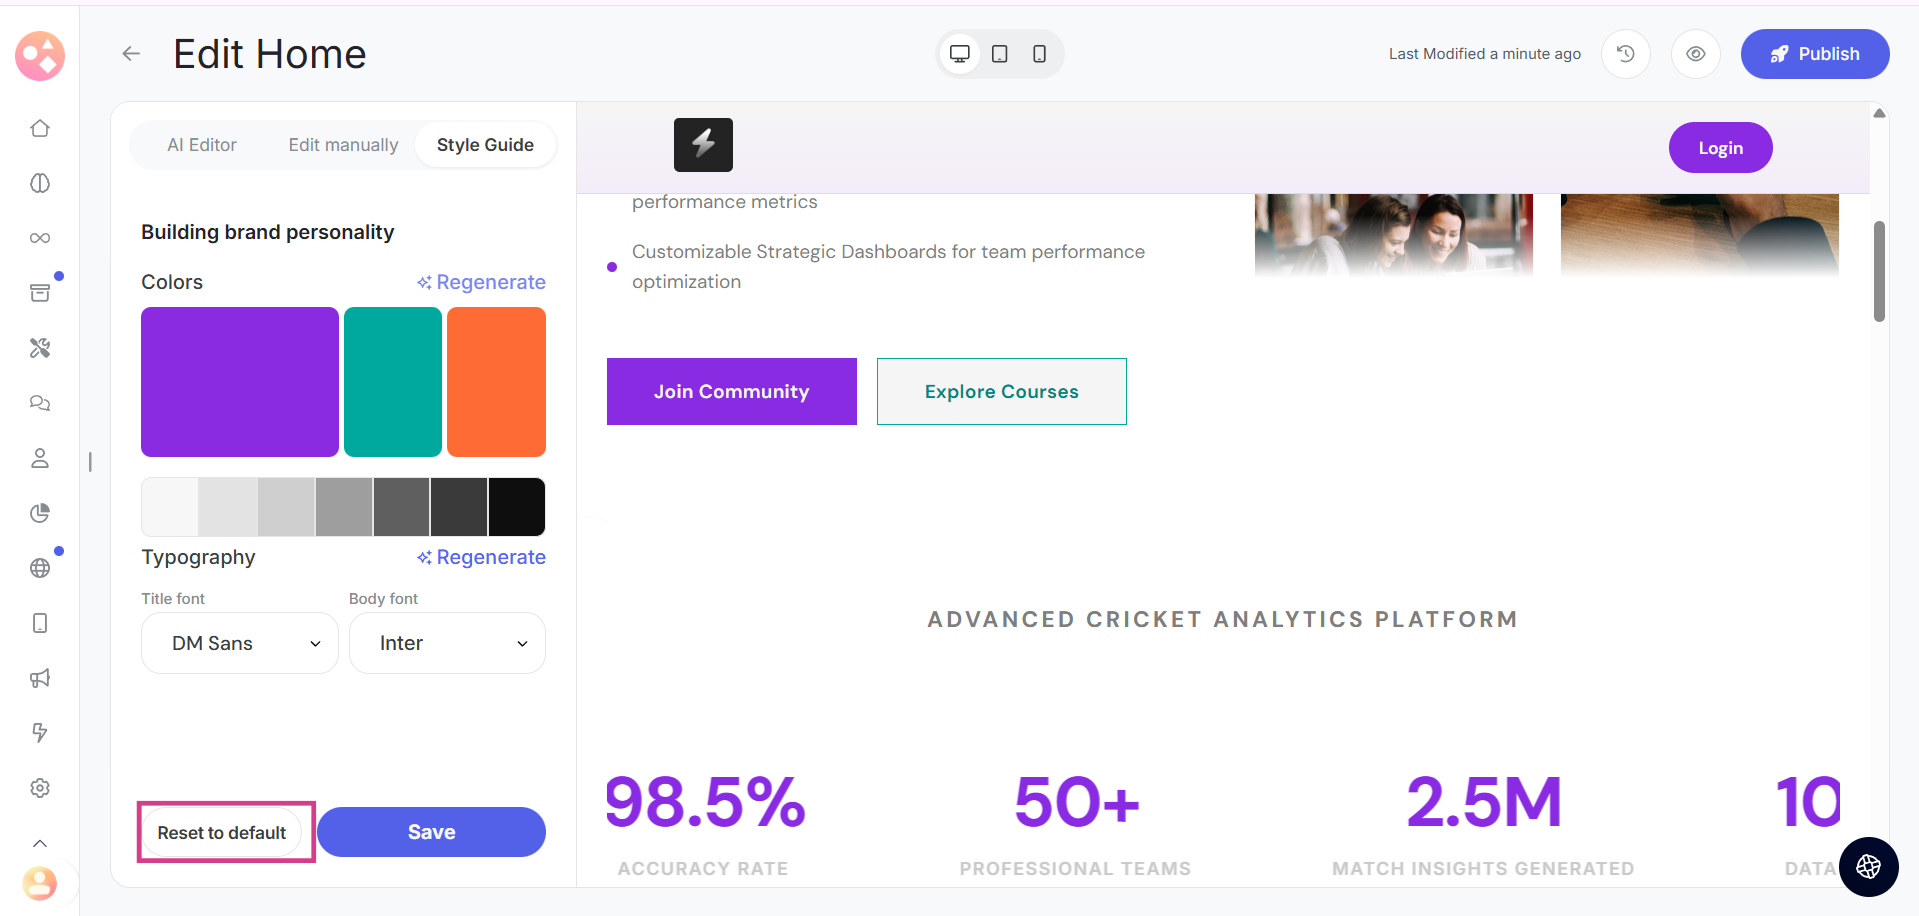
Task: Click the back arrow beside Edit Home
Action: (131, 54)
